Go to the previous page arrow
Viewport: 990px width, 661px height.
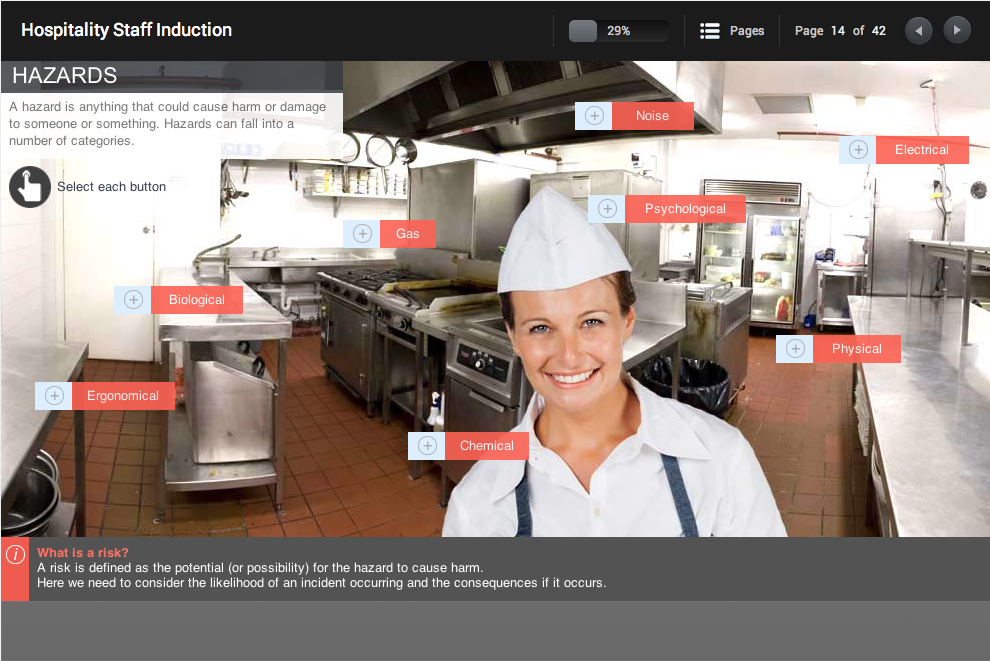click(x=918, y=30)
